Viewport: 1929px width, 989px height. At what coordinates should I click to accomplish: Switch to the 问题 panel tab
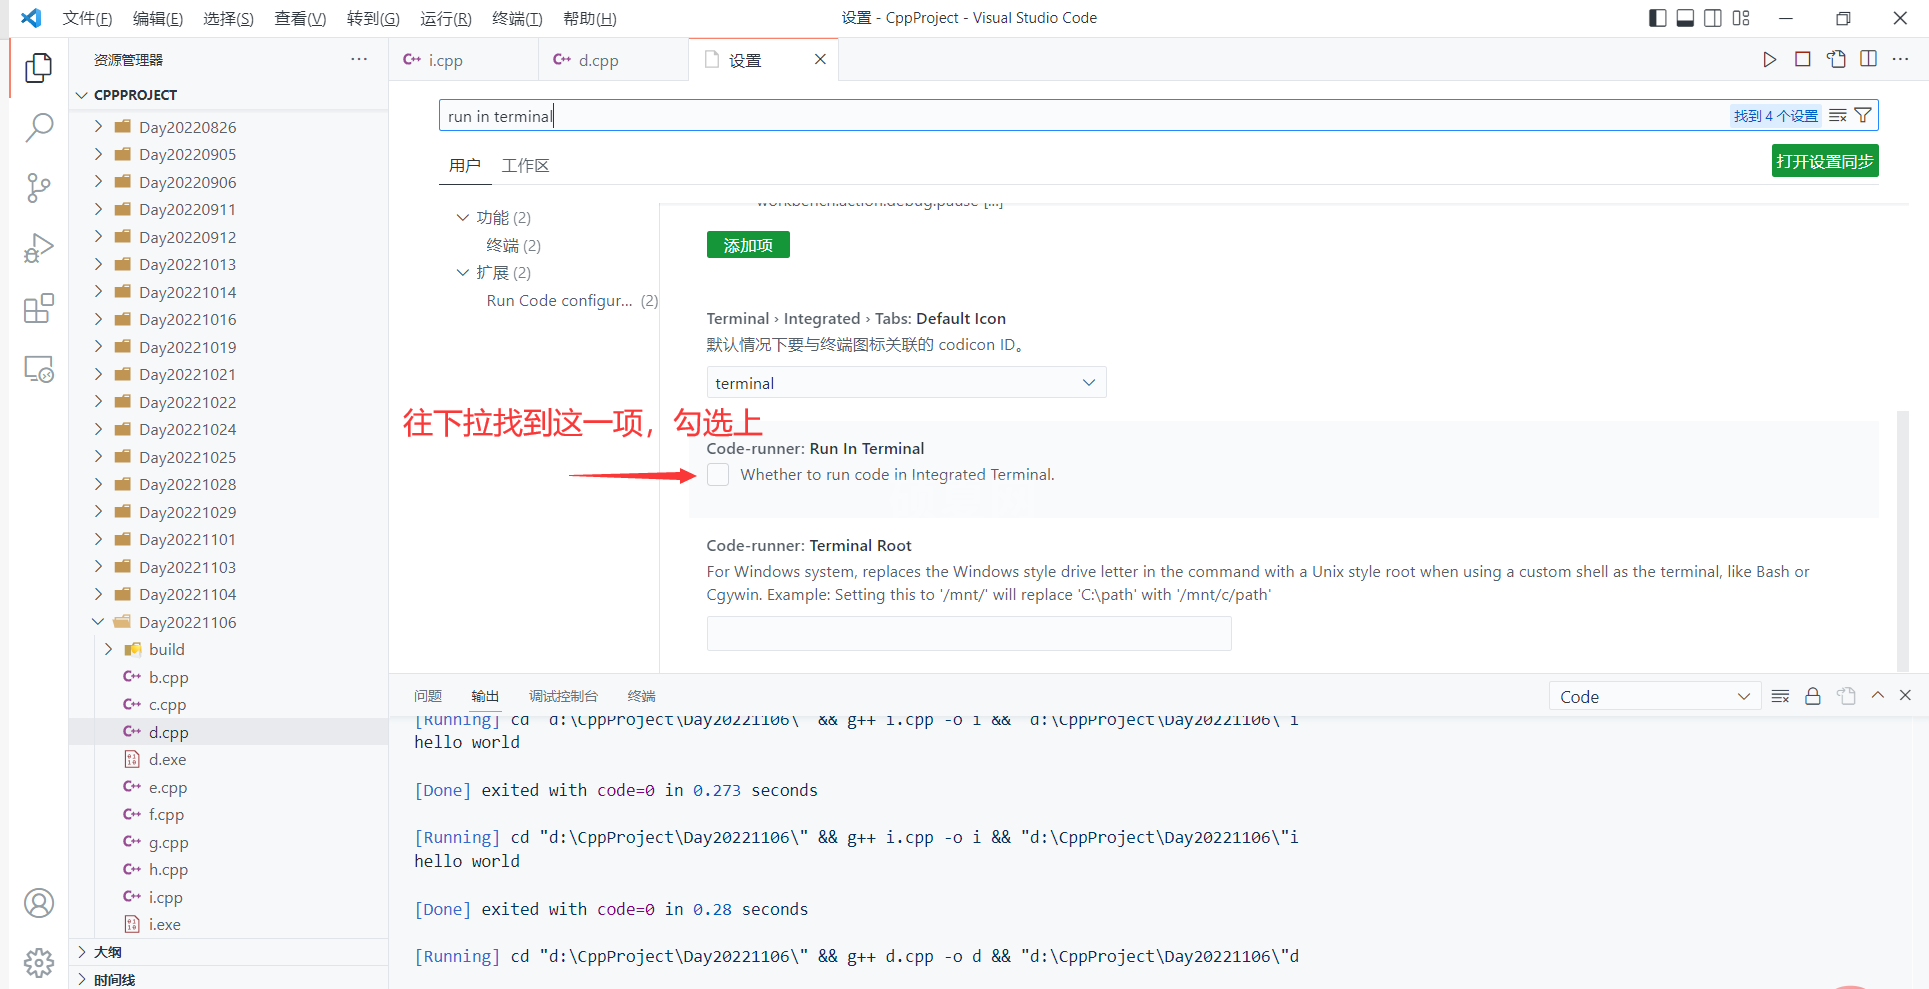click(428, 696)
